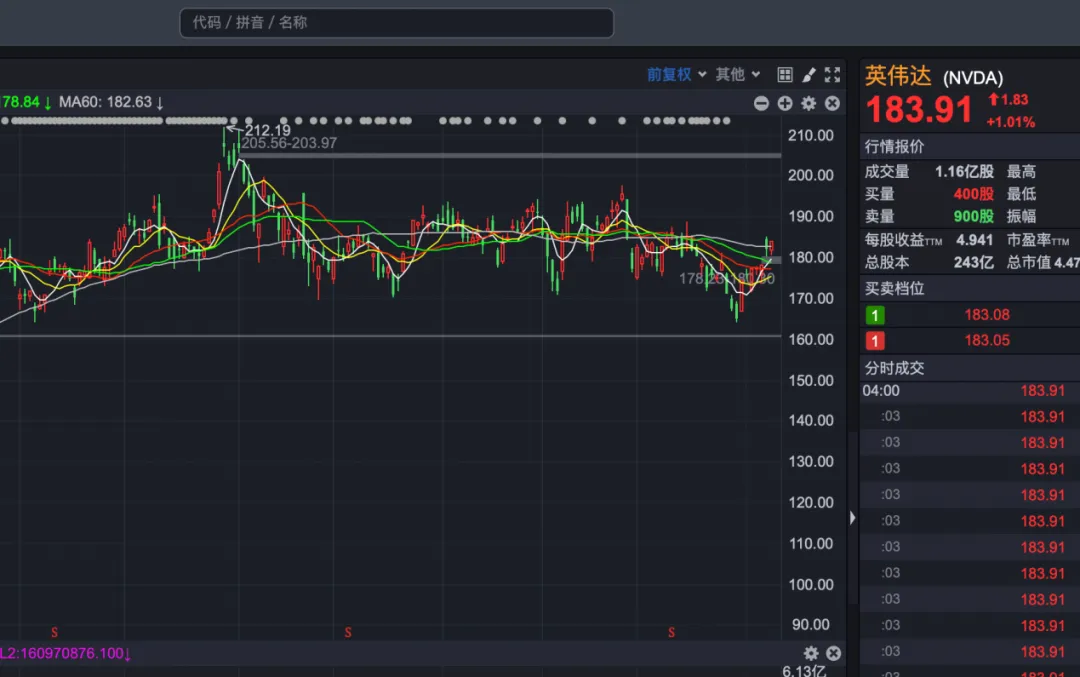Click the green sell level 1 badge
Image resolution: width=1080 pixels, height=677 pixels.
(x=875, y=315)
